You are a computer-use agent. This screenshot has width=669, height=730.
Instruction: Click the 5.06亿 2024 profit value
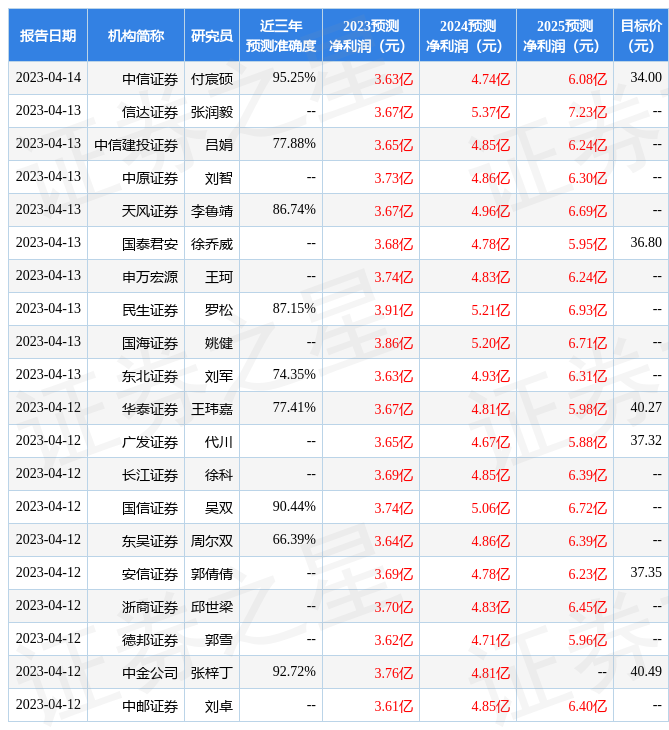[x=491, y=508]
